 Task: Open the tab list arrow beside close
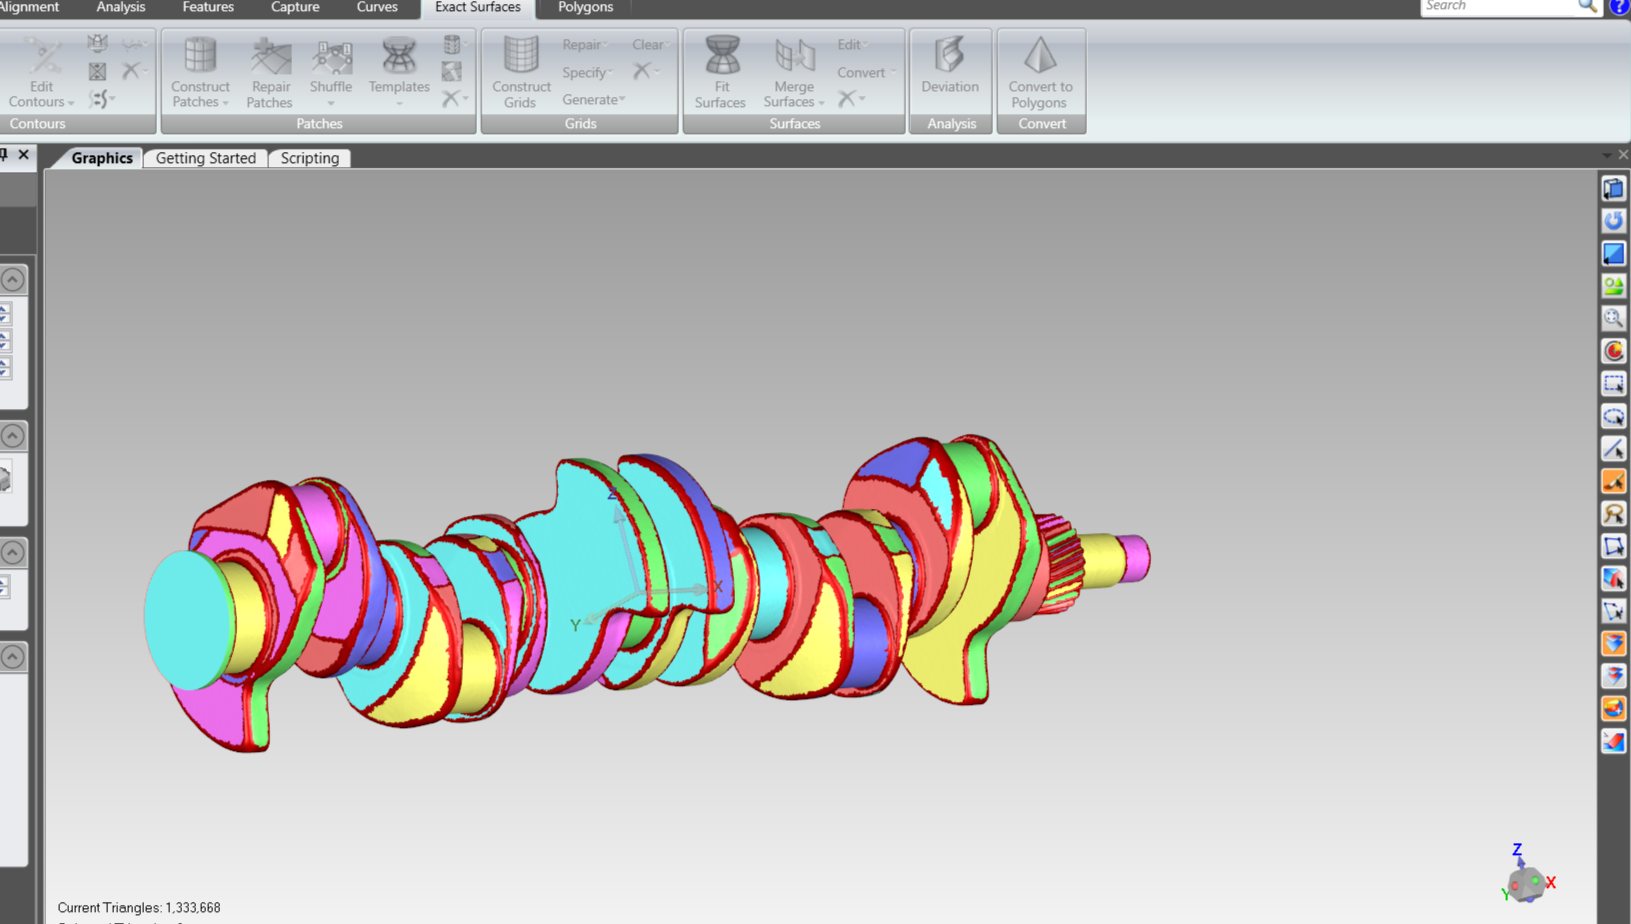1606,155
